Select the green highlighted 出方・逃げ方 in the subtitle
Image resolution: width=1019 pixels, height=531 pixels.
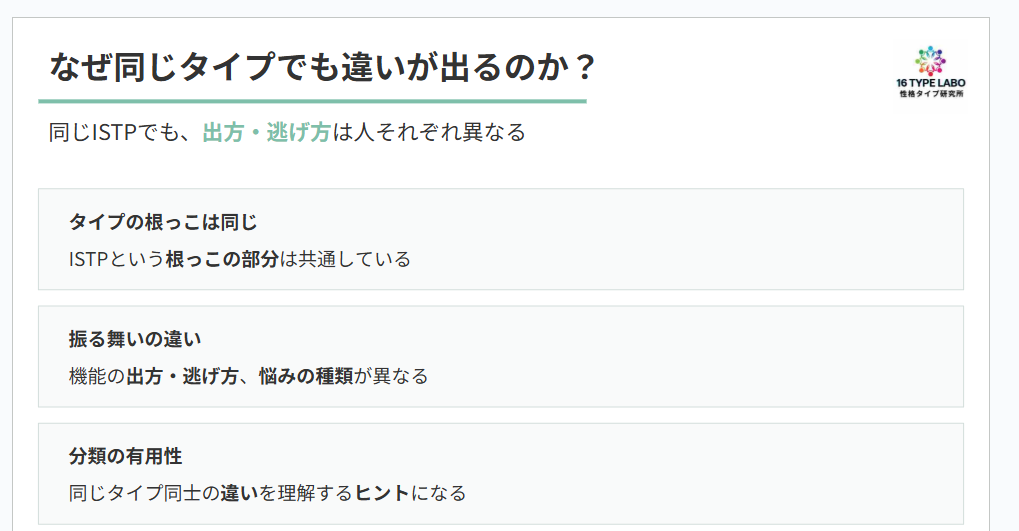tap(266, 132)
